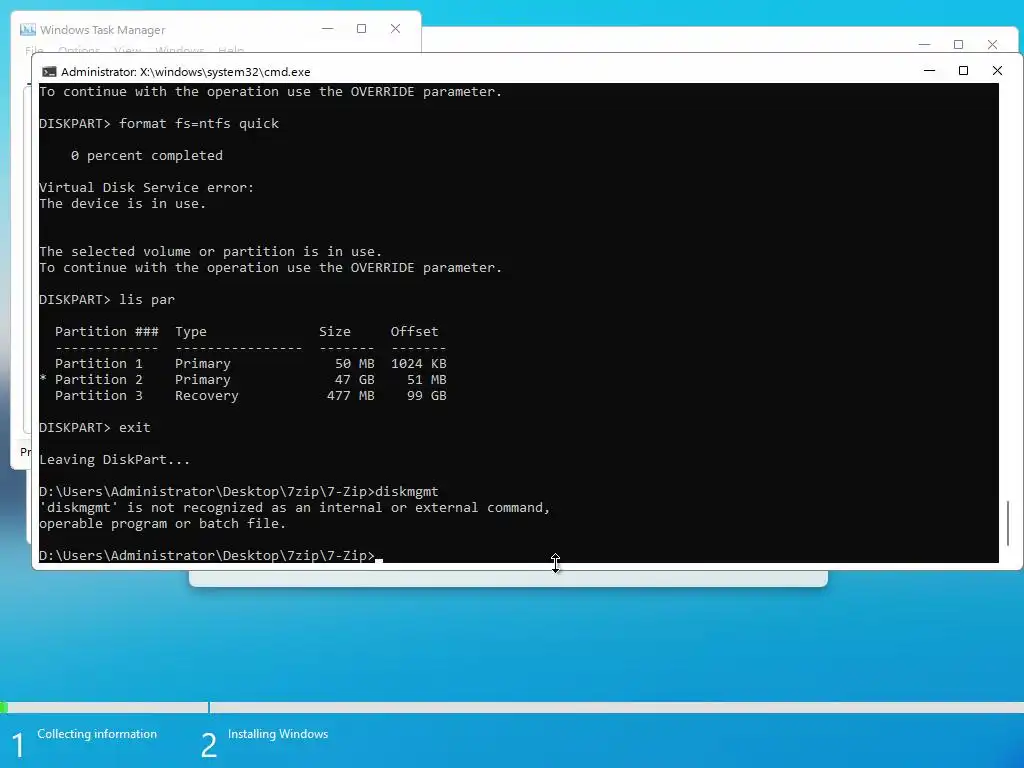
Task: Click the cmd.exe icon in the title bar
Action: [x=49, y=72]
